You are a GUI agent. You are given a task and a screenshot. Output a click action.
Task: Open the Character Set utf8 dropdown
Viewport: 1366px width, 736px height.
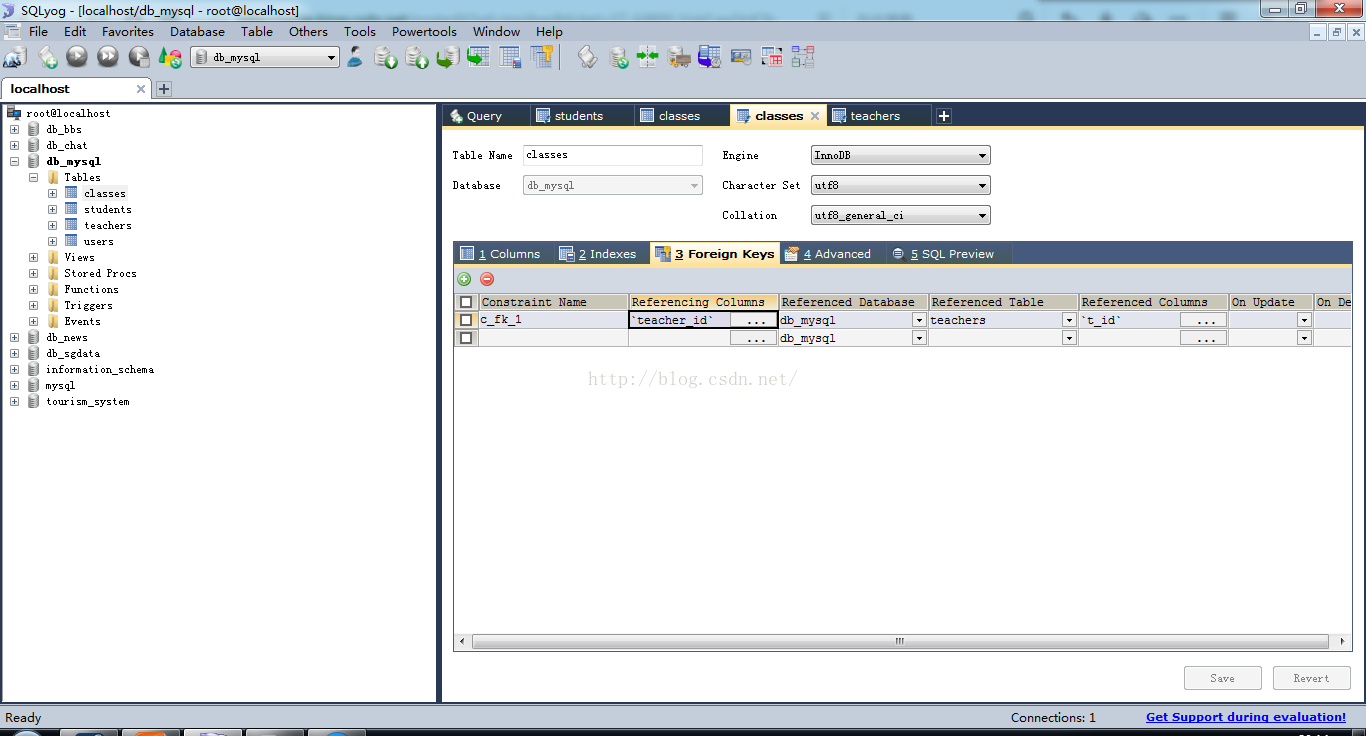tap(900, 185)
